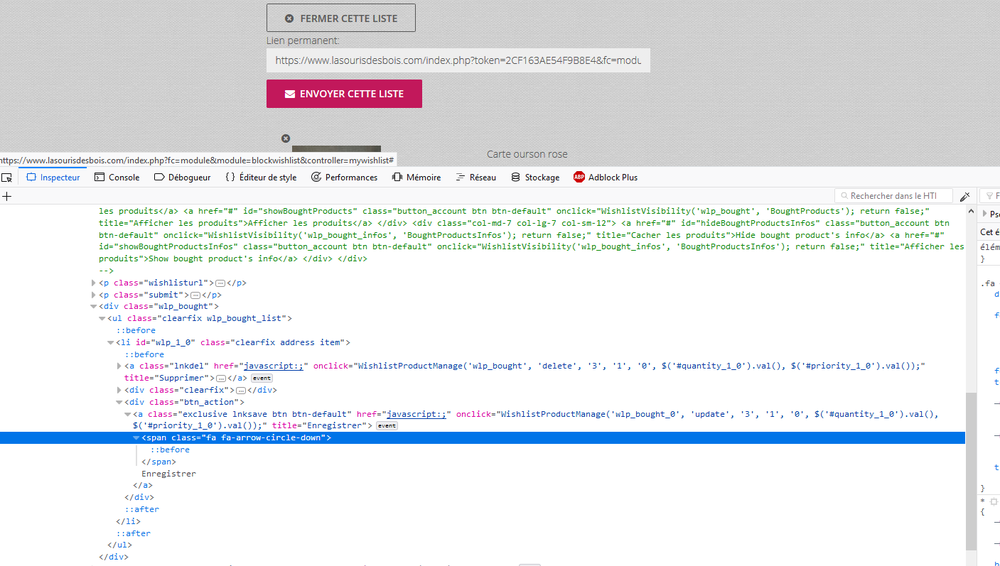Click the FERMER CETTE LISTE button
The width and height of the screenshot is (1000, 566).
coord(341,18)
